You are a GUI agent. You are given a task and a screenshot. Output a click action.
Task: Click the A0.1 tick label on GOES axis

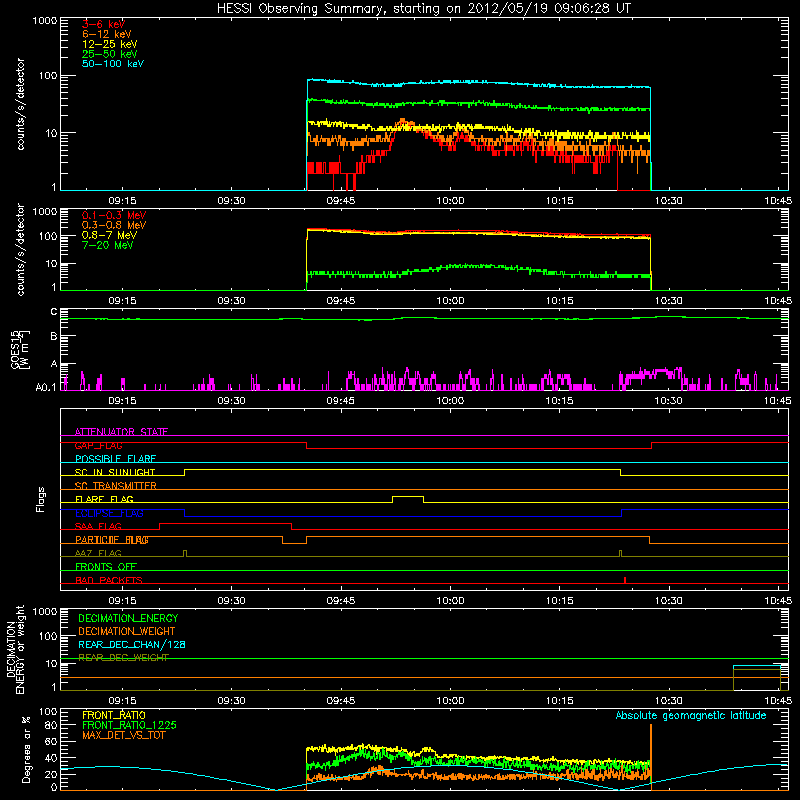46,388
